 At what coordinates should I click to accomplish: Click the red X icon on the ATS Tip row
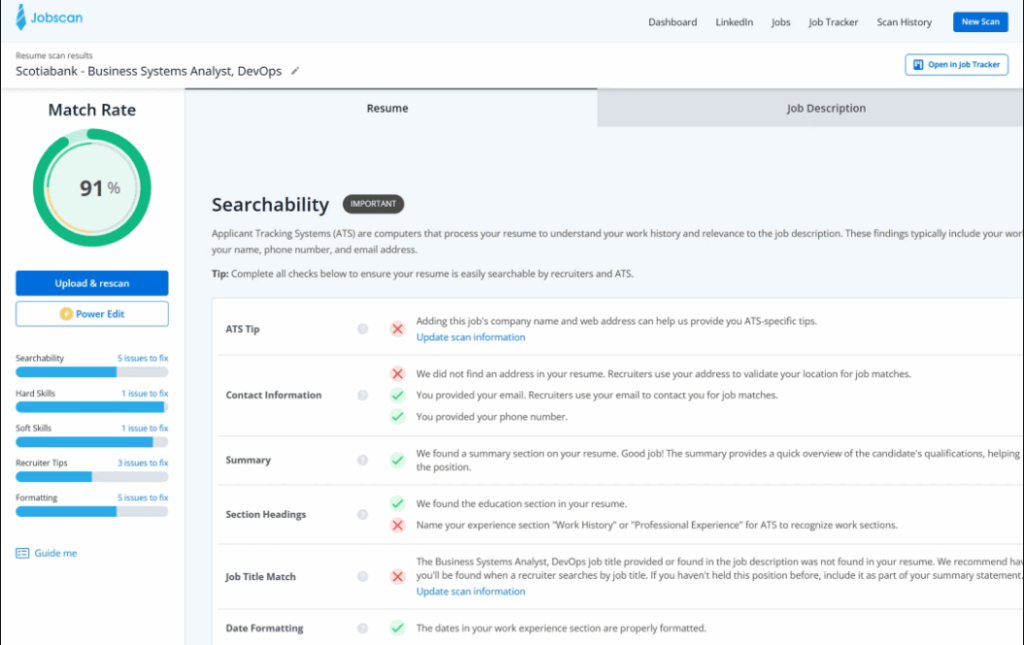pyautogui.click(x=398, y=329)
